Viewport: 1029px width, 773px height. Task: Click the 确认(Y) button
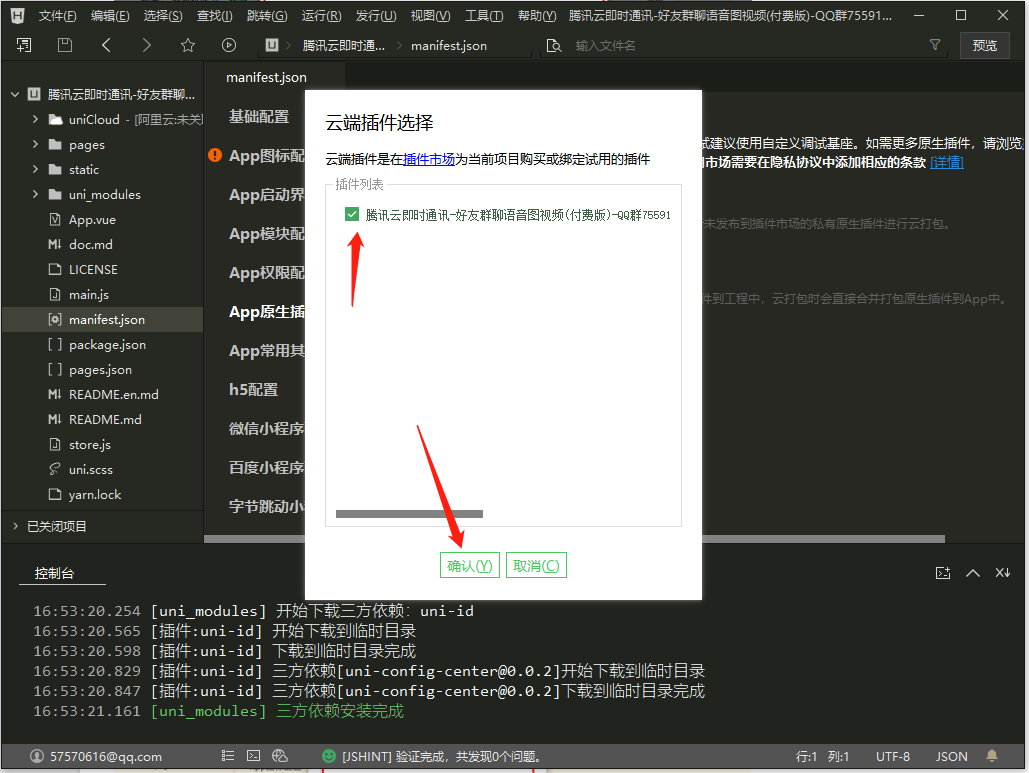pos(470,565)
